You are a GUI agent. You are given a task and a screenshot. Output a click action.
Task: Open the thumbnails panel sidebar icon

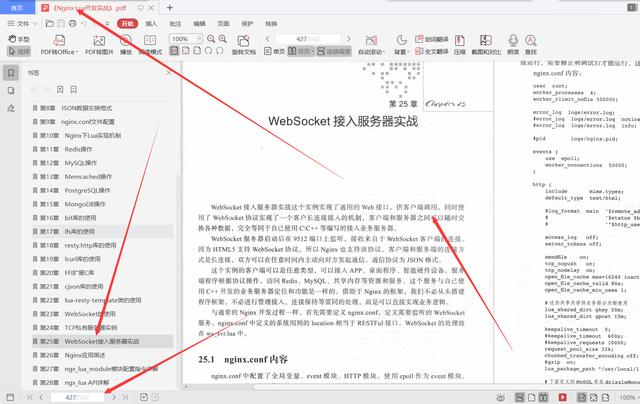11,91
